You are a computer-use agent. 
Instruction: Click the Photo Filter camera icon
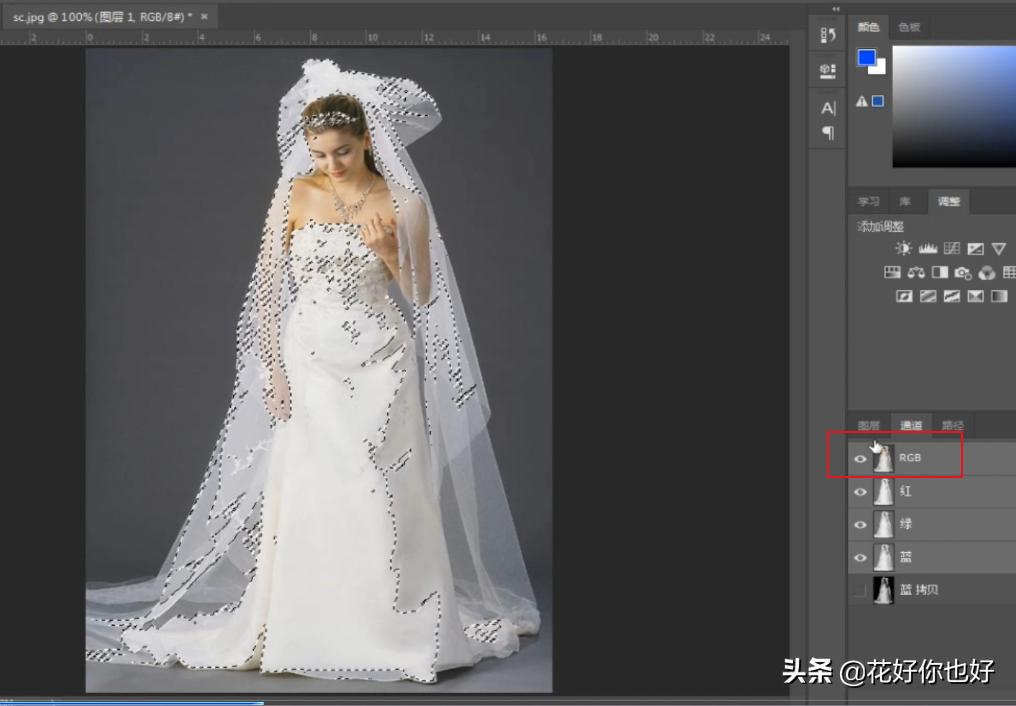(962, 272)
